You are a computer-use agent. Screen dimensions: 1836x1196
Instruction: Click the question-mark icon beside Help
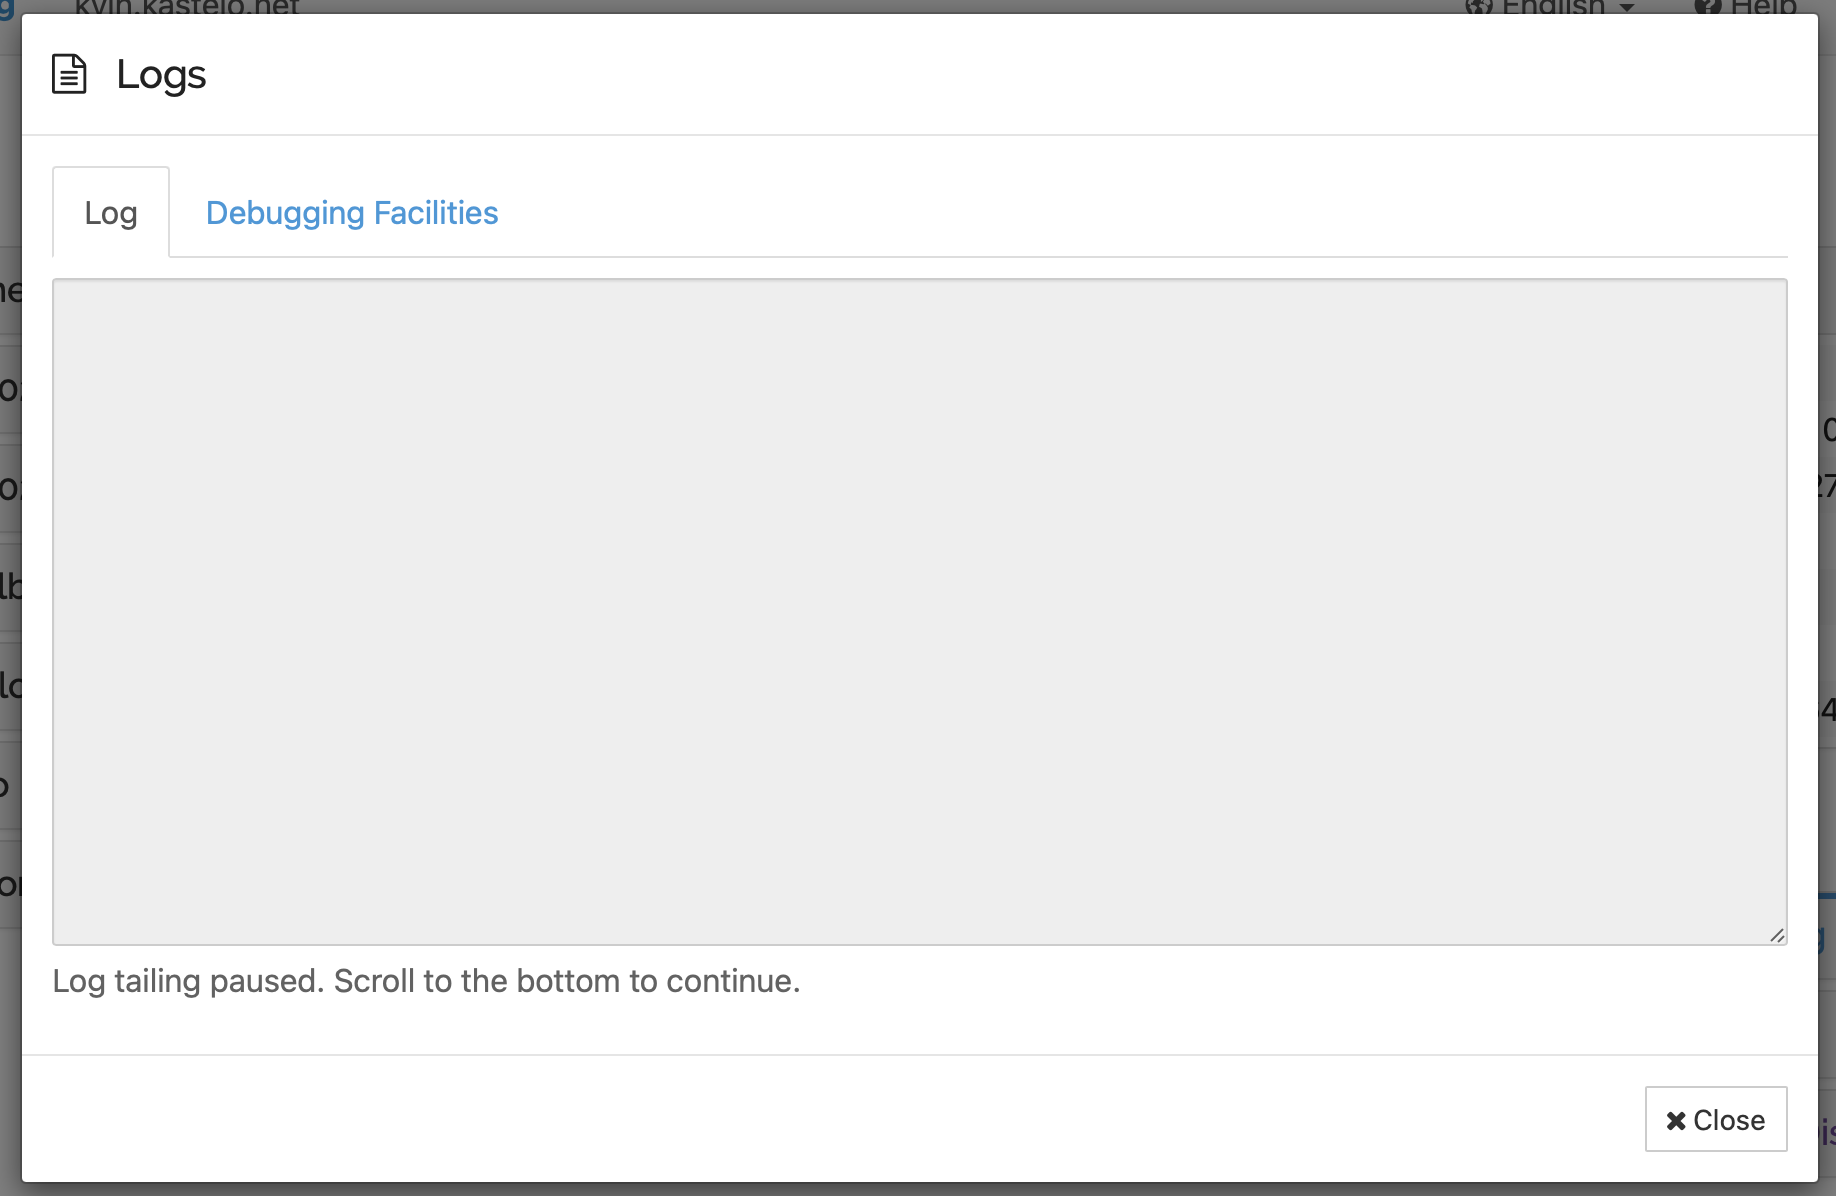(1707, 8)
